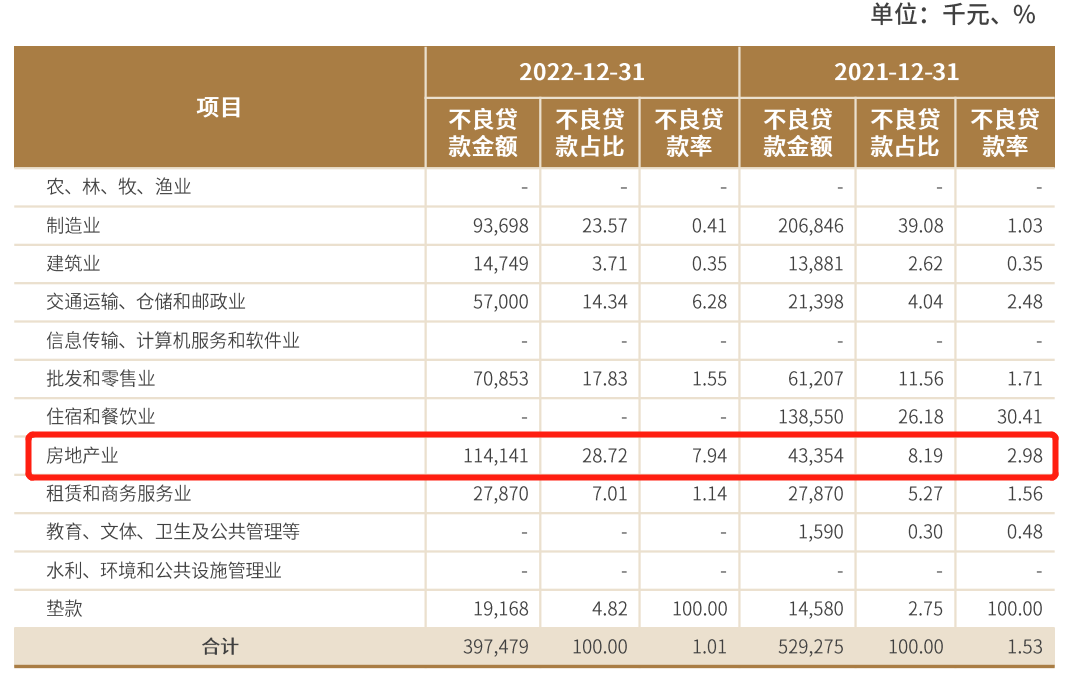Click the total 529,275
Image resolution: width=1079 pixels, height=680 pixels.
[811, 647]
